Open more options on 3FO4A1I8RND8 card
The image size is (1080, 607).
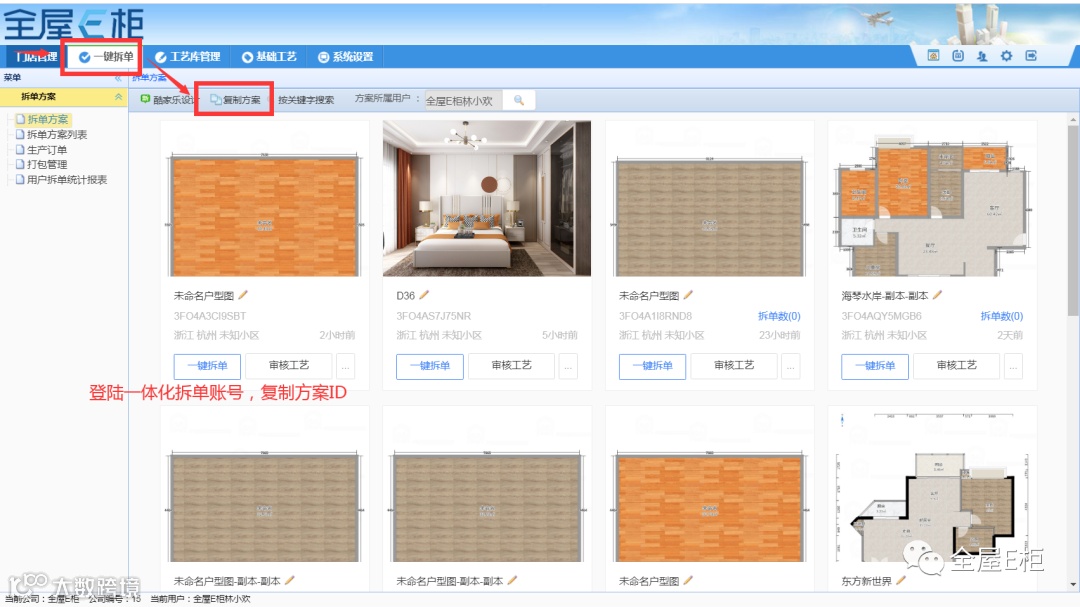(x=791, y=366)
